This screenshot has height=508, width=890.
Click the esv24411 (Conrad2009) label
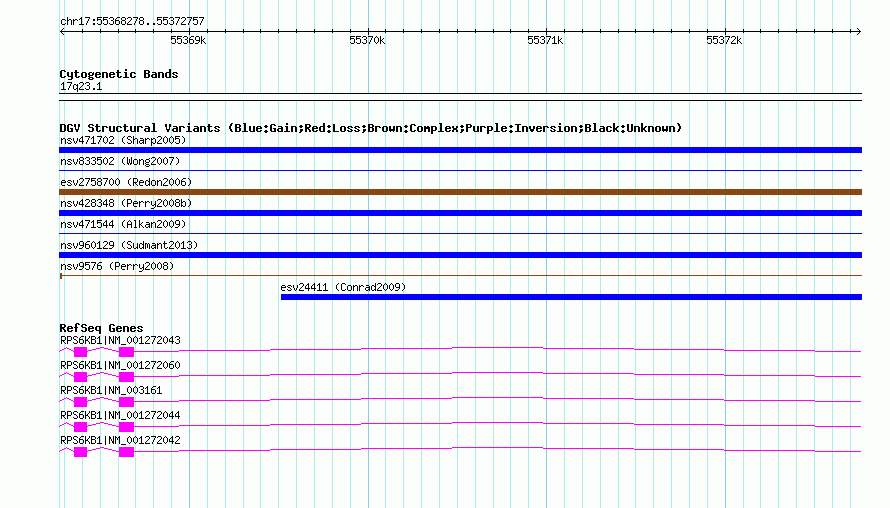coord(343,287)
